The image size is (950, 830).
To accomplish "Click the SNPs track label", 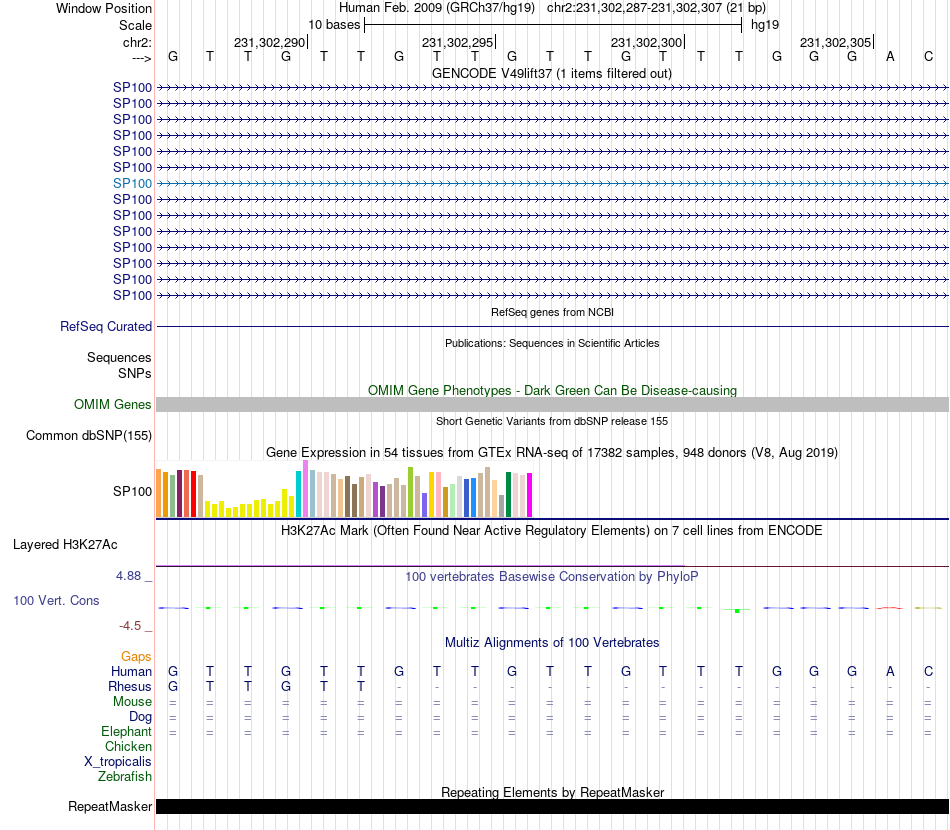I will [135, 373].
